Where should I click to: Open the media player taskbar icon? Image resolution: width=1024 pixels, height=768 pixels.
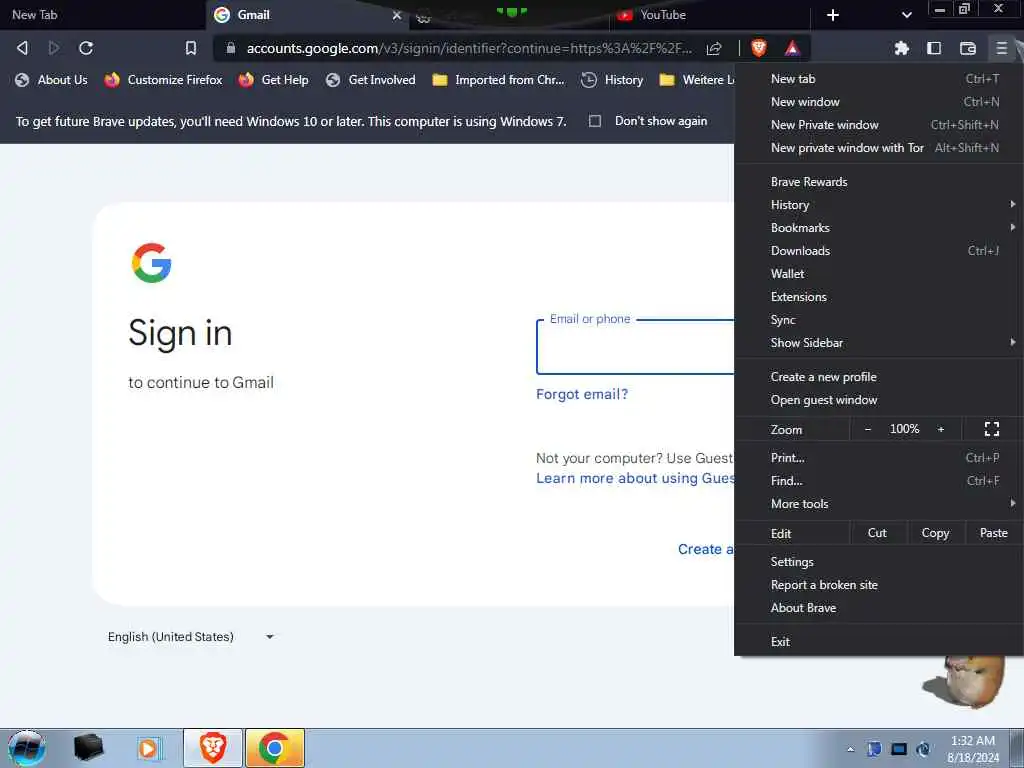tap(149, 748)
